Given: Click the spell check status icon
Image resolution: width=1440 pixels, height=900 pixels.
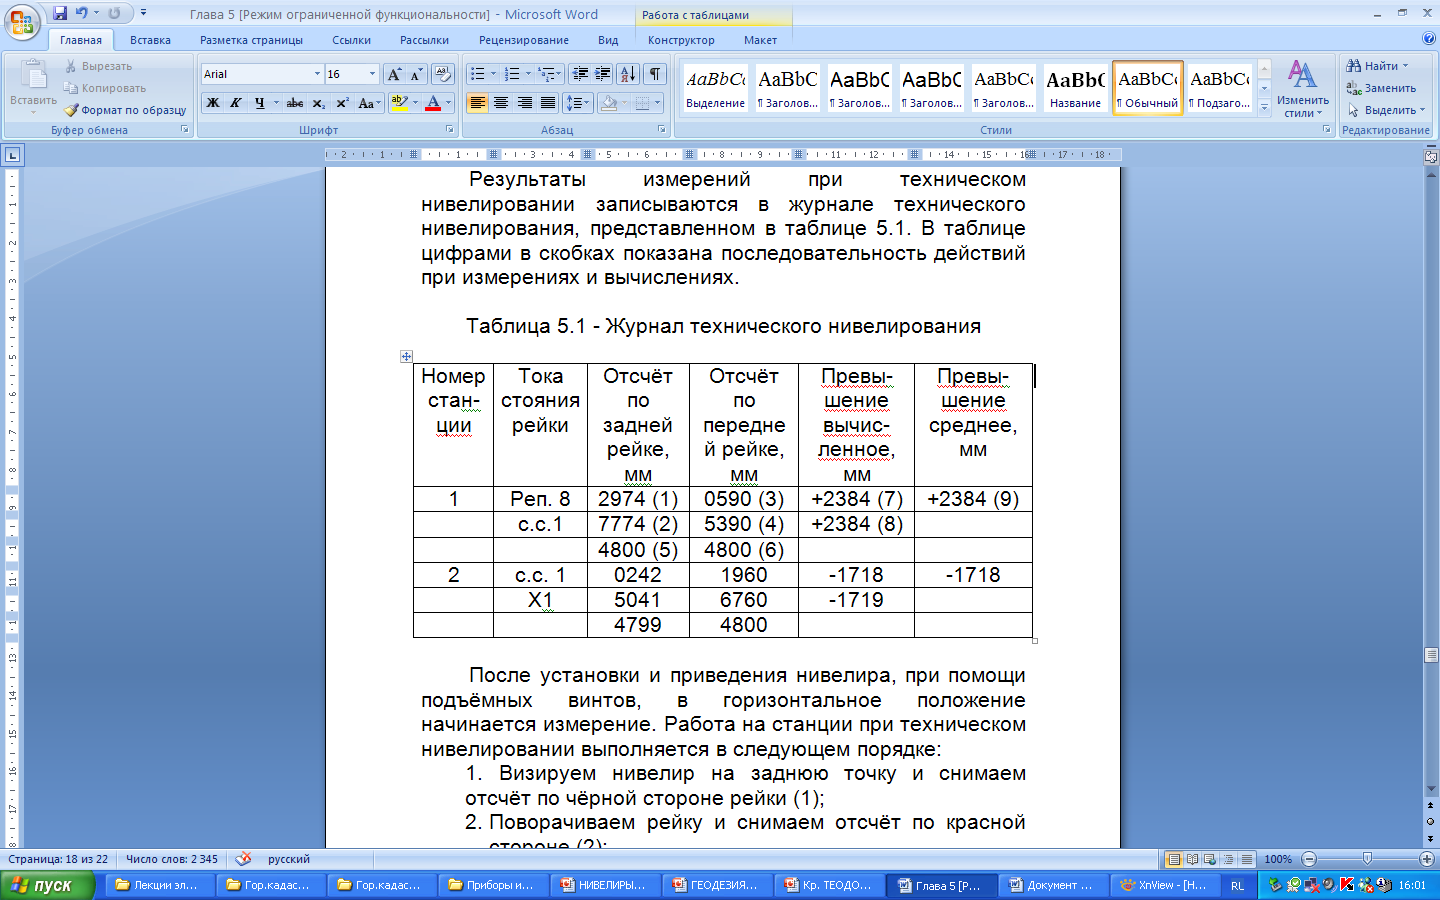Looking at the screenshot, I should [x=243, y=859].
